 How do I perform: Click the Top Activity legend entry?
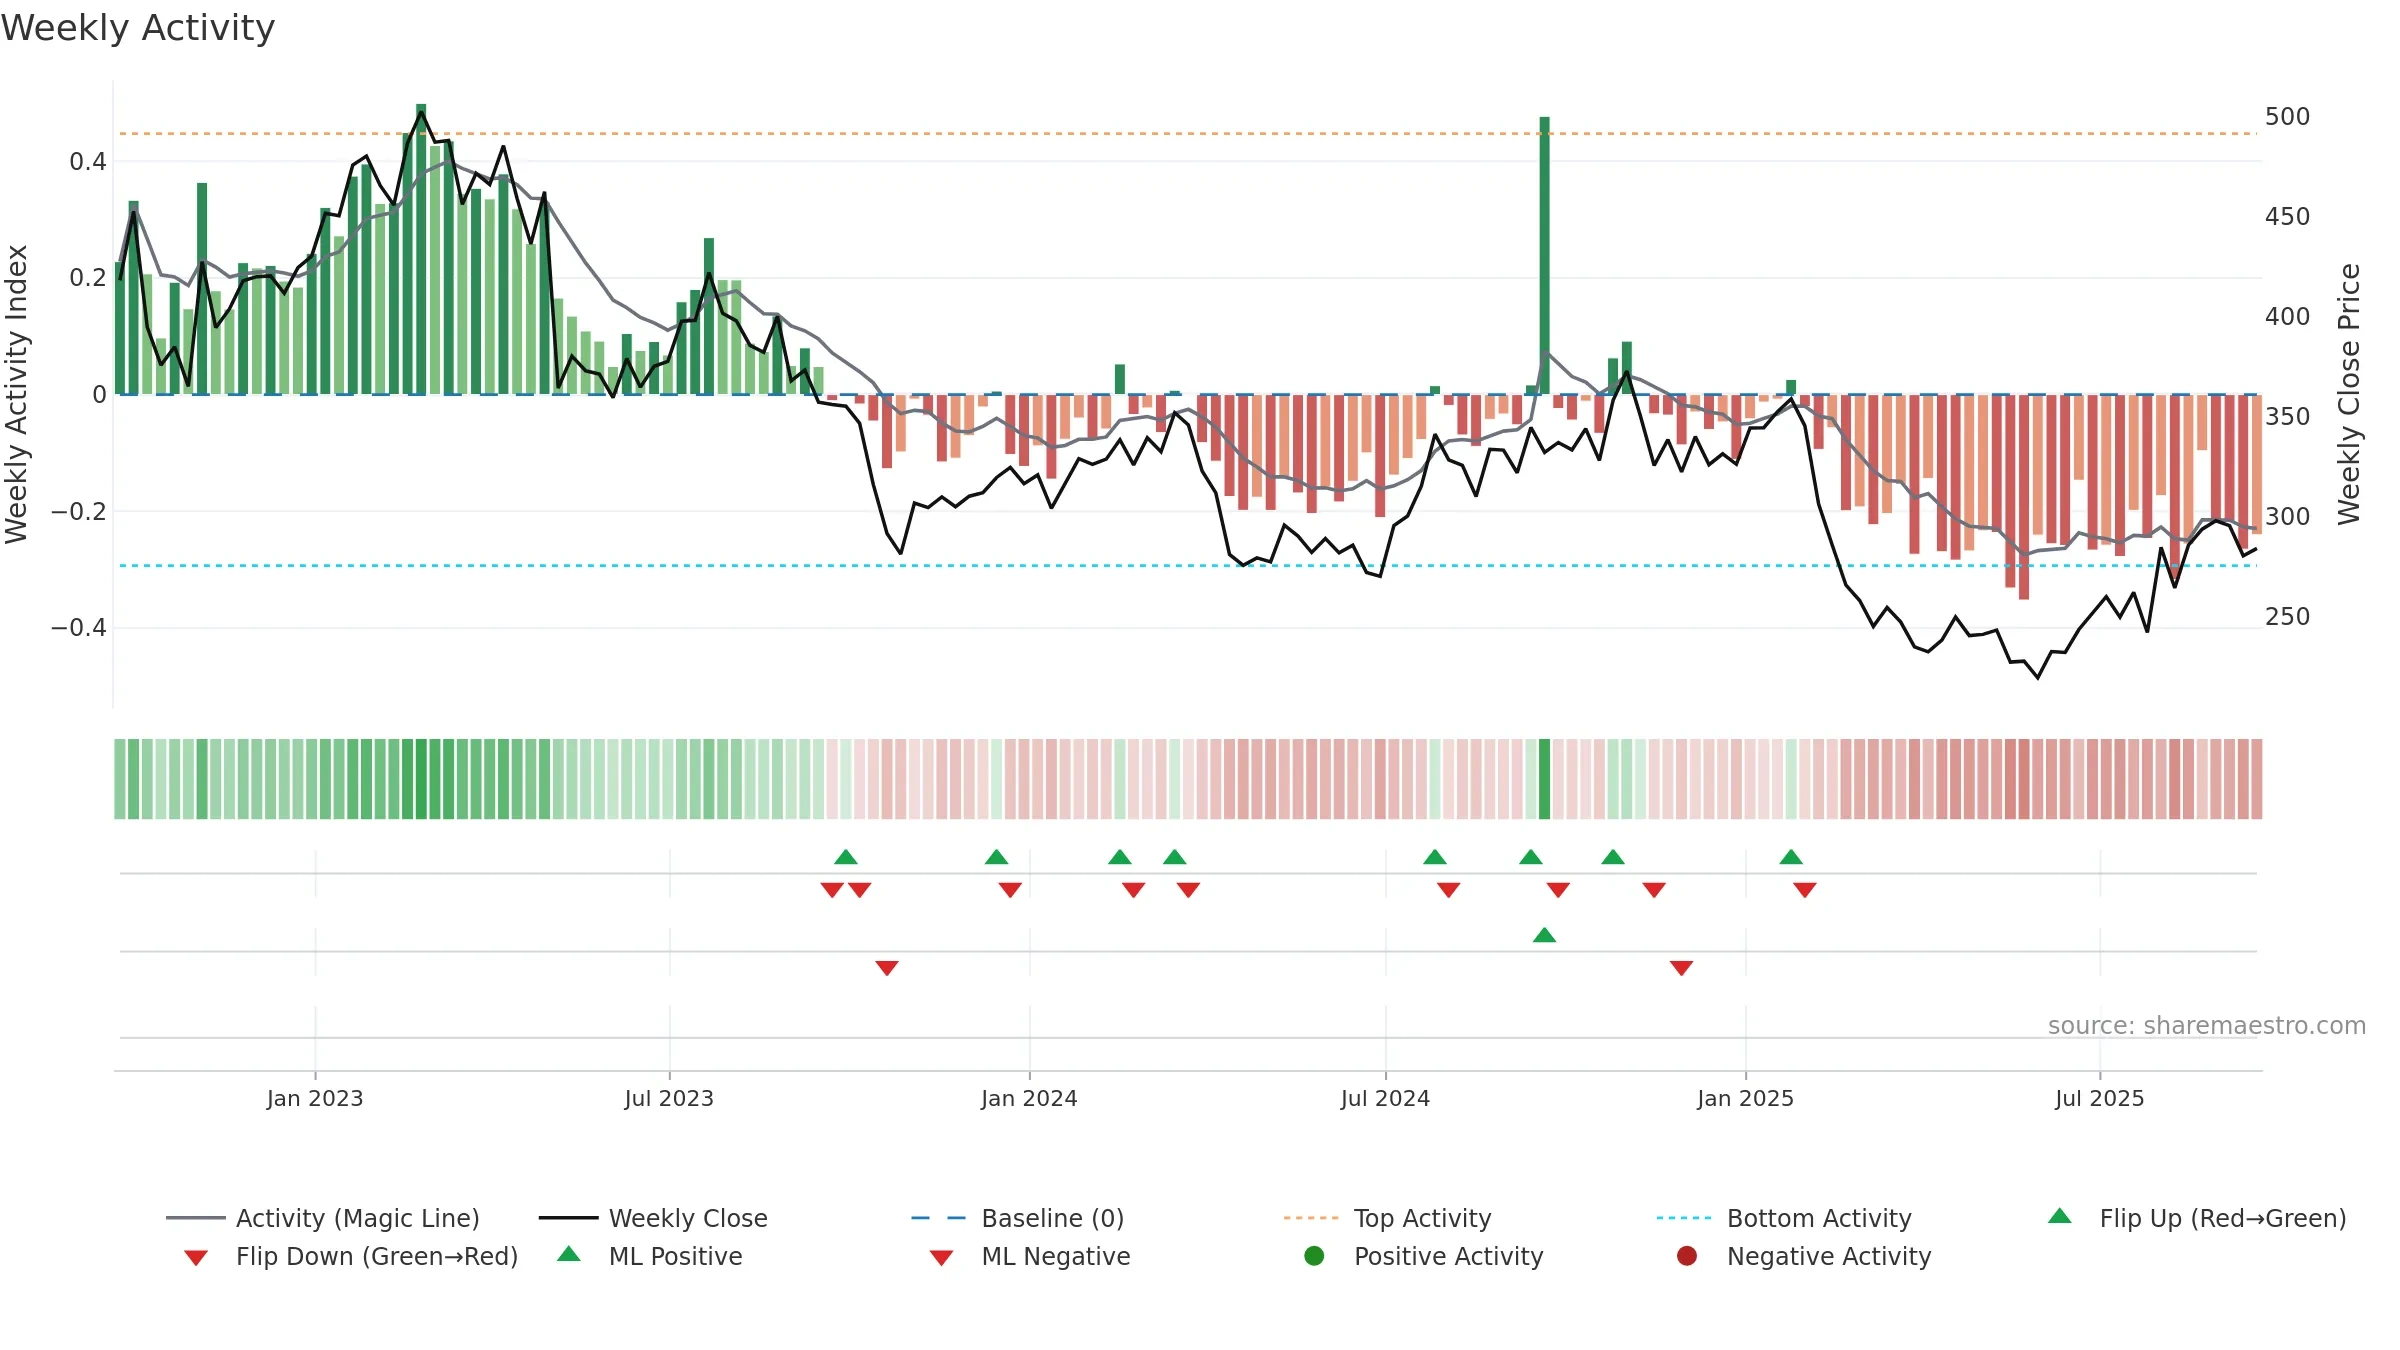1387,1218
